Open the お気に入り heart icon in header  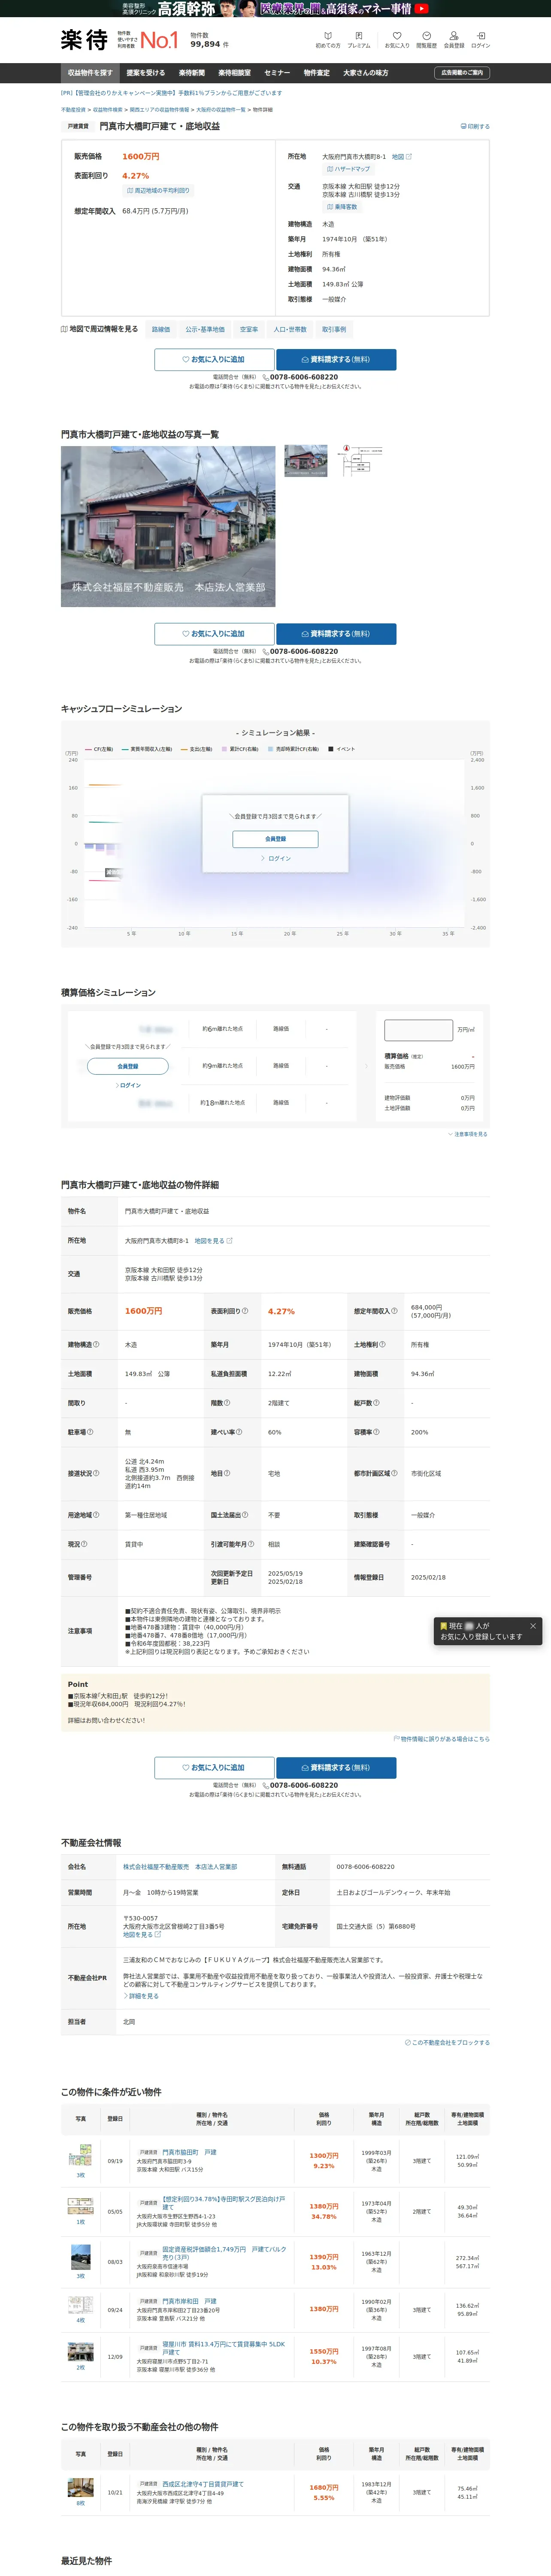(x=397, y=40)
